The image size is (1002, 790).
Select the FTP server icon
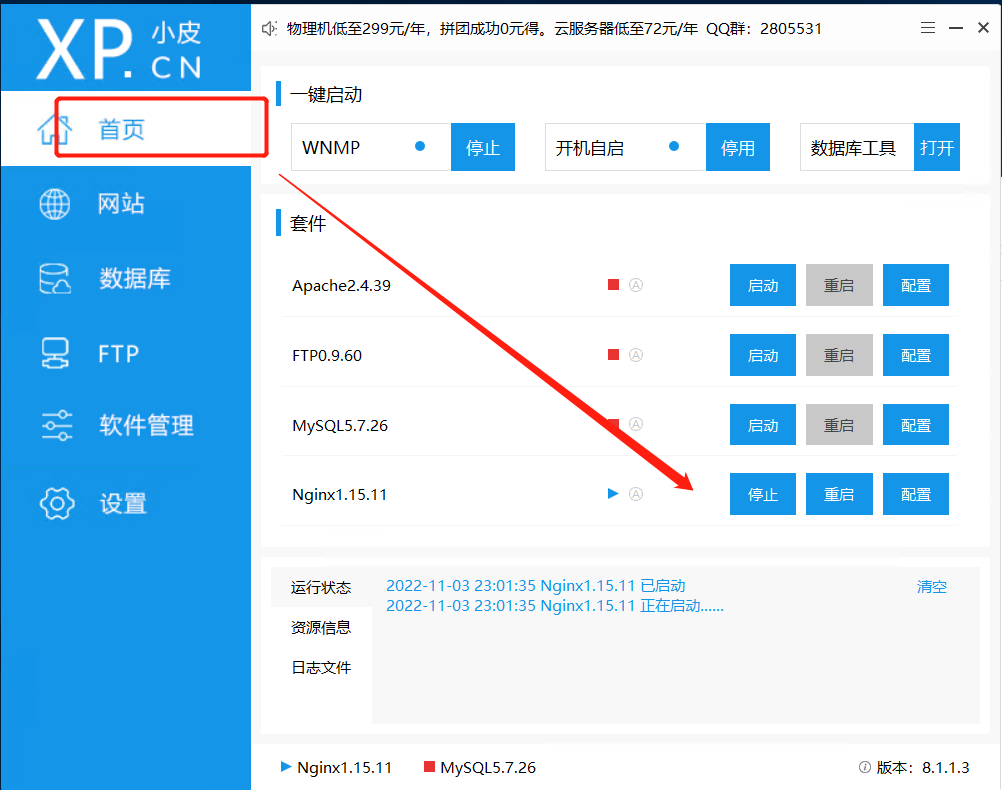tap(54, 353)
